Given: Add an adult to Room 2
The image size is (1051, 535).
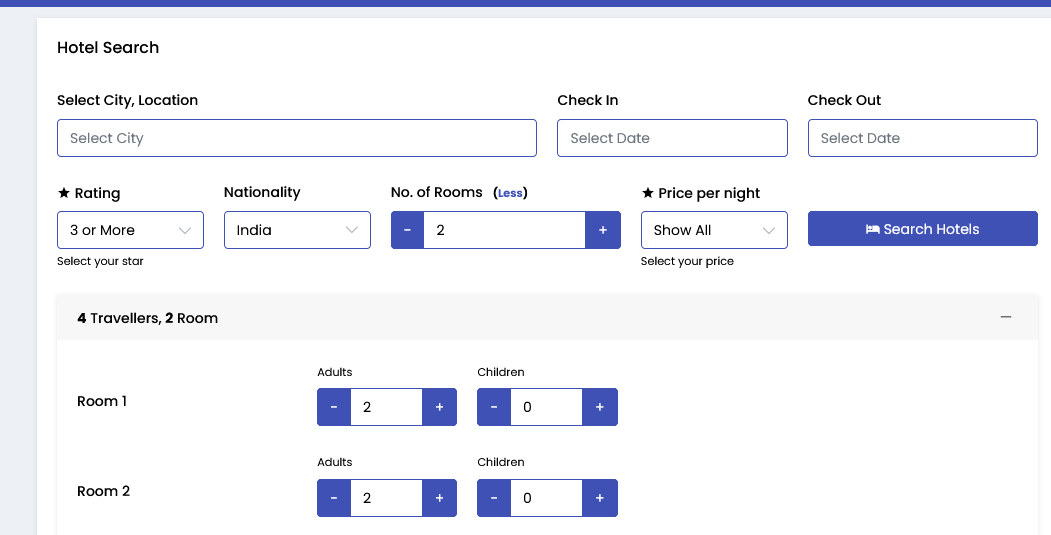Looking at the screenshot, I should [439, 498].
